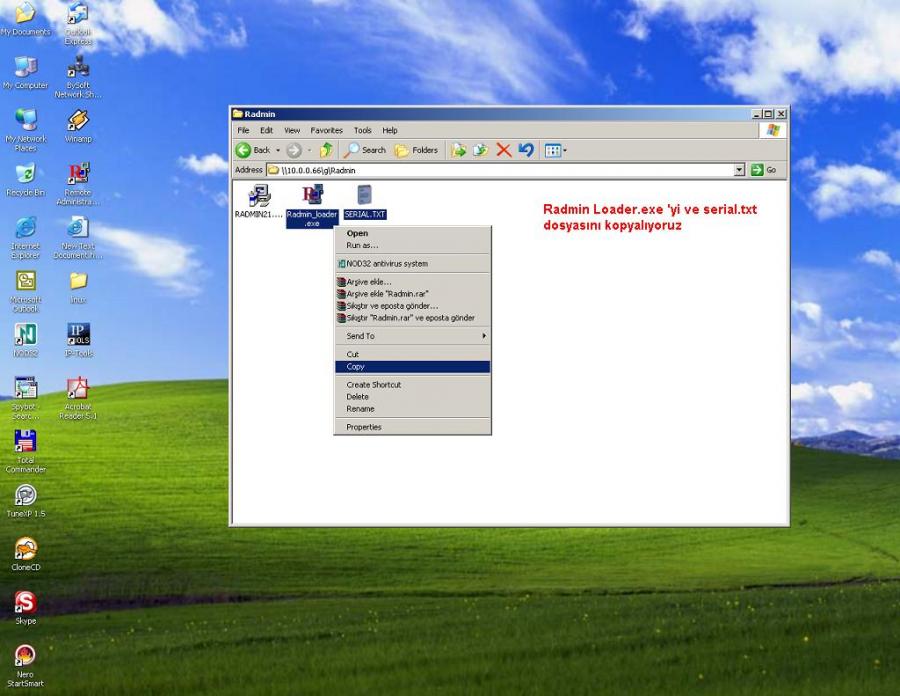Launch Total Commander desktop shortcut

(25, 452)
